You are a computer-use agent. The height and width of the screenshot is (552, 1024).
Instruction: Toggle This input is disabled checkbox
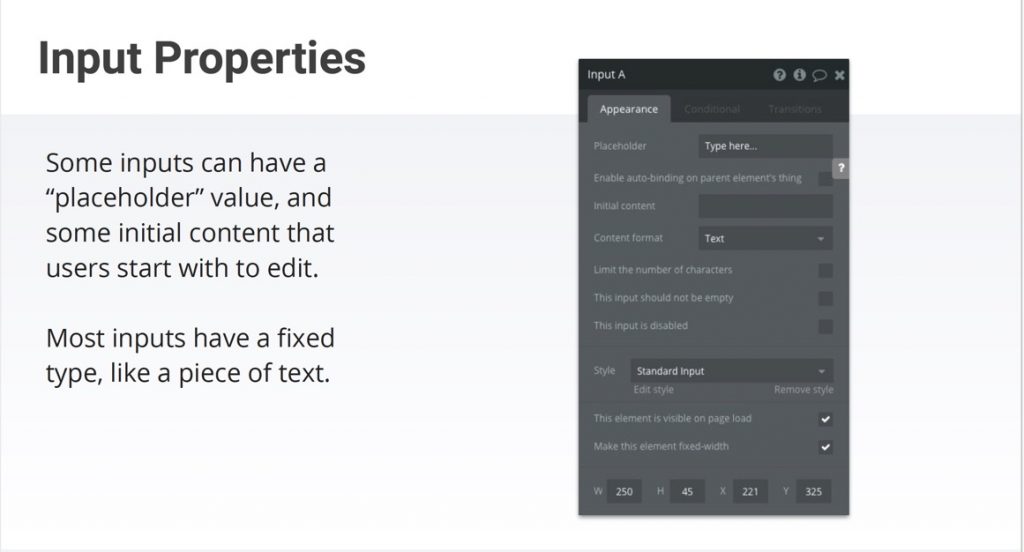pyautogui.click(x=825, y=327)
